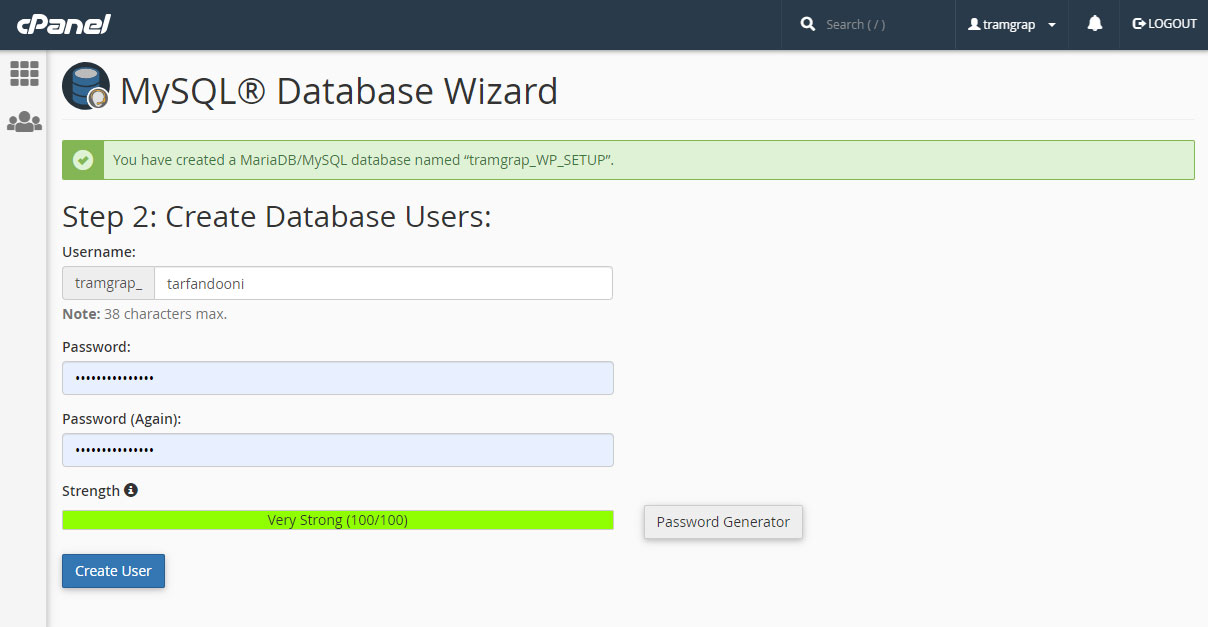Click the Very Strong strength meter bar
Screen dimensions: 1208x627
(x=337, y=520)
